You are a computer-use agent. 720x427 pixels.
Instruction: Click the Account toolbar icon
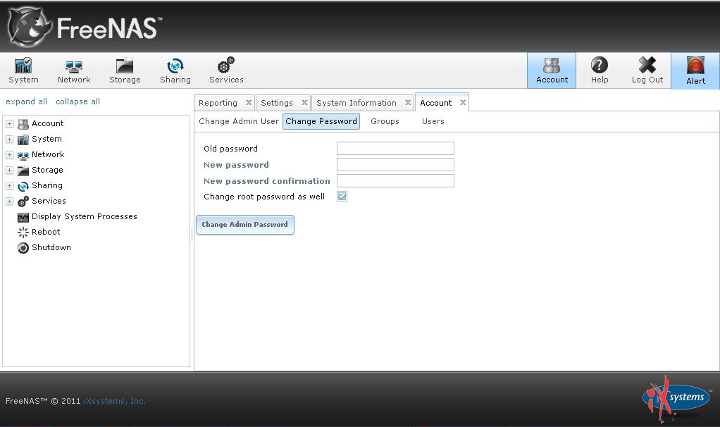[x=551, y=71]
